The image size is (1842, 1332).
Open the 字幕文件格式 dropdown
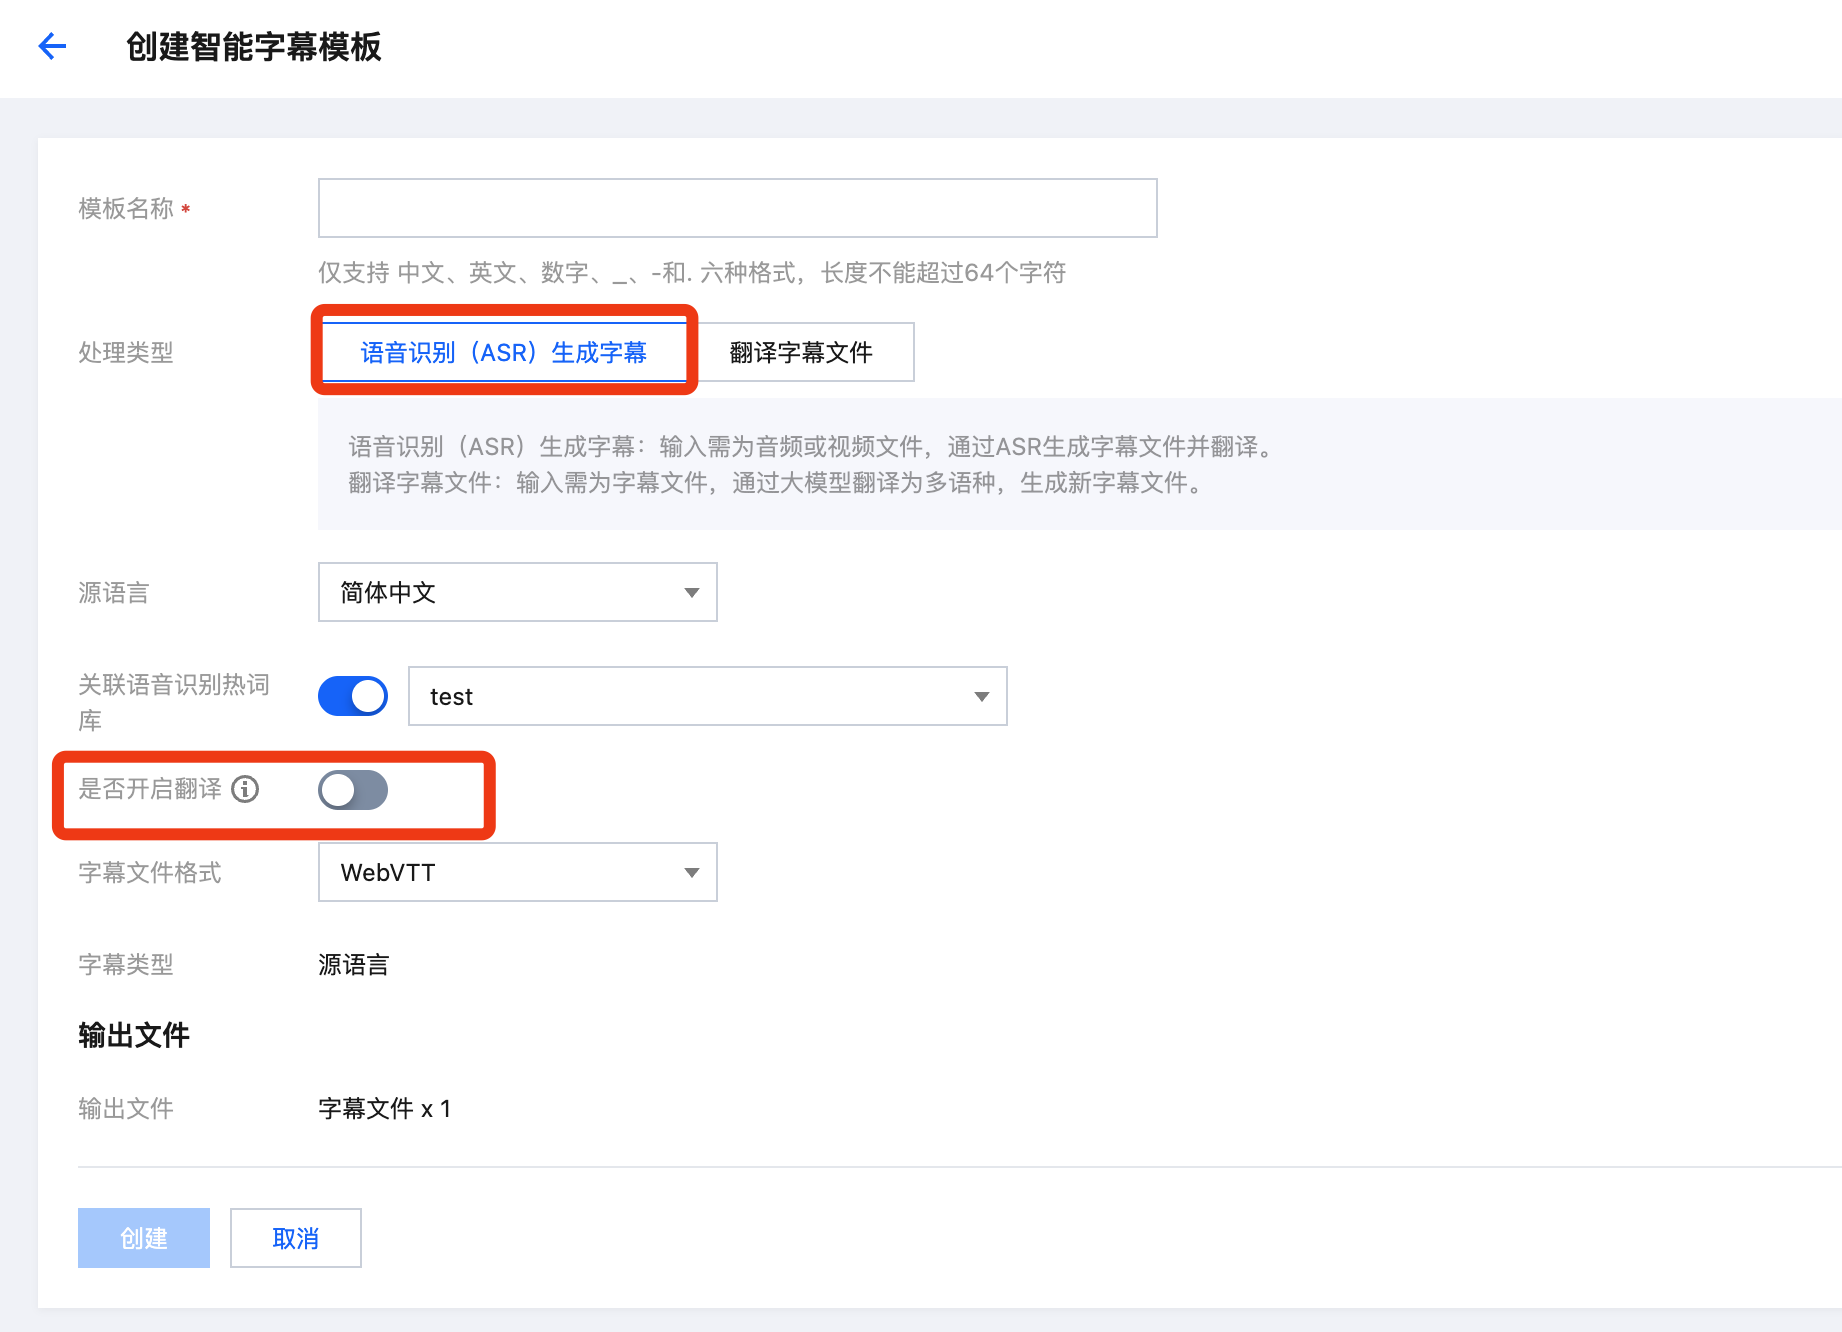point(517,873)
